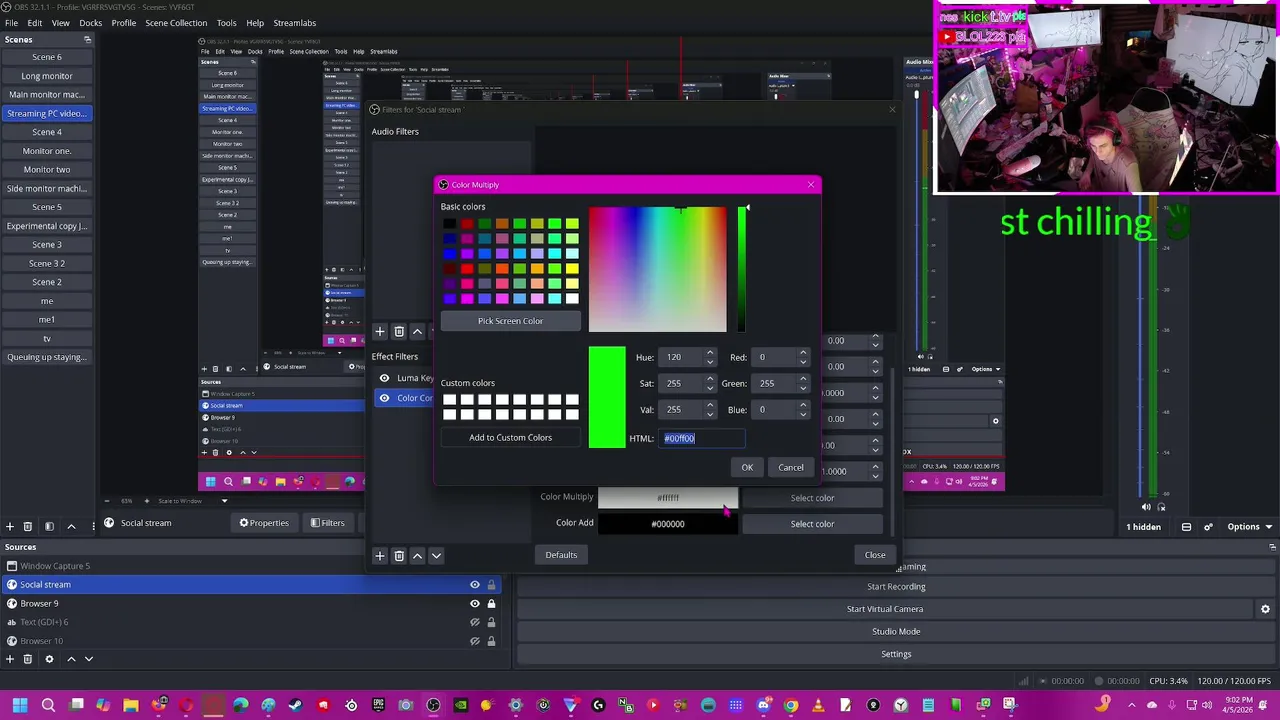This screenshot has height=720, width=1280.
Task: Adjust the green value brightness strip
Action: click(742, 270)
